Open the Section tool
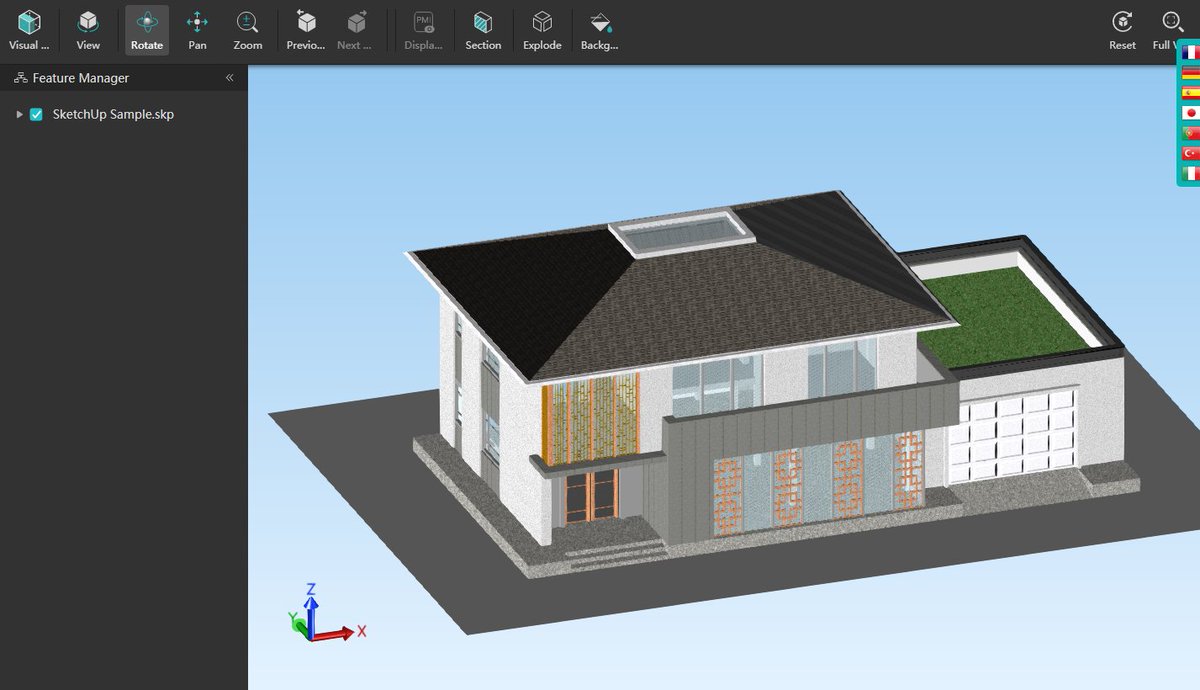 tap(483, 30)
